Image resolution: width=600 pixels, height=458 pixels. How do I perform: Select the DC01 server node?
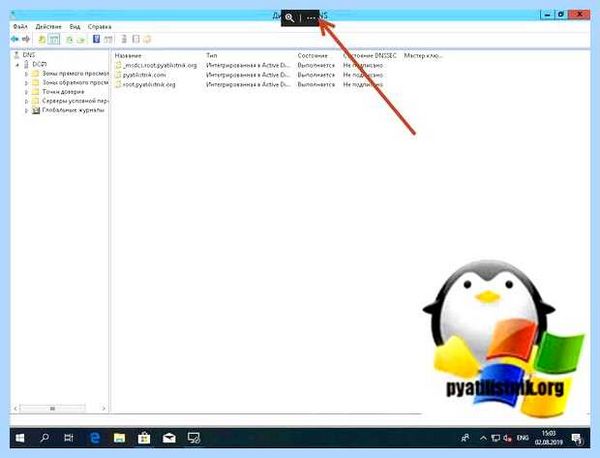[x=36, y=64]
